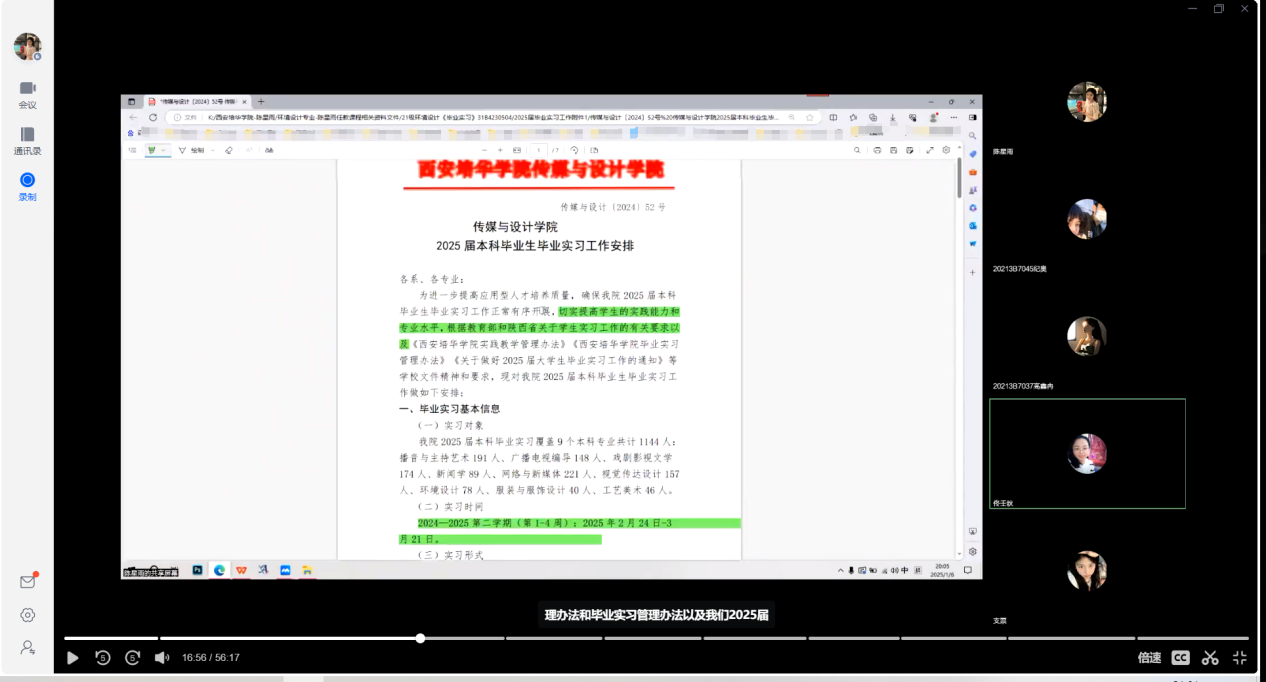Click the subtitle caption text overlay
The height and width of the screenshot is (682, 1266).
point(655,614)
